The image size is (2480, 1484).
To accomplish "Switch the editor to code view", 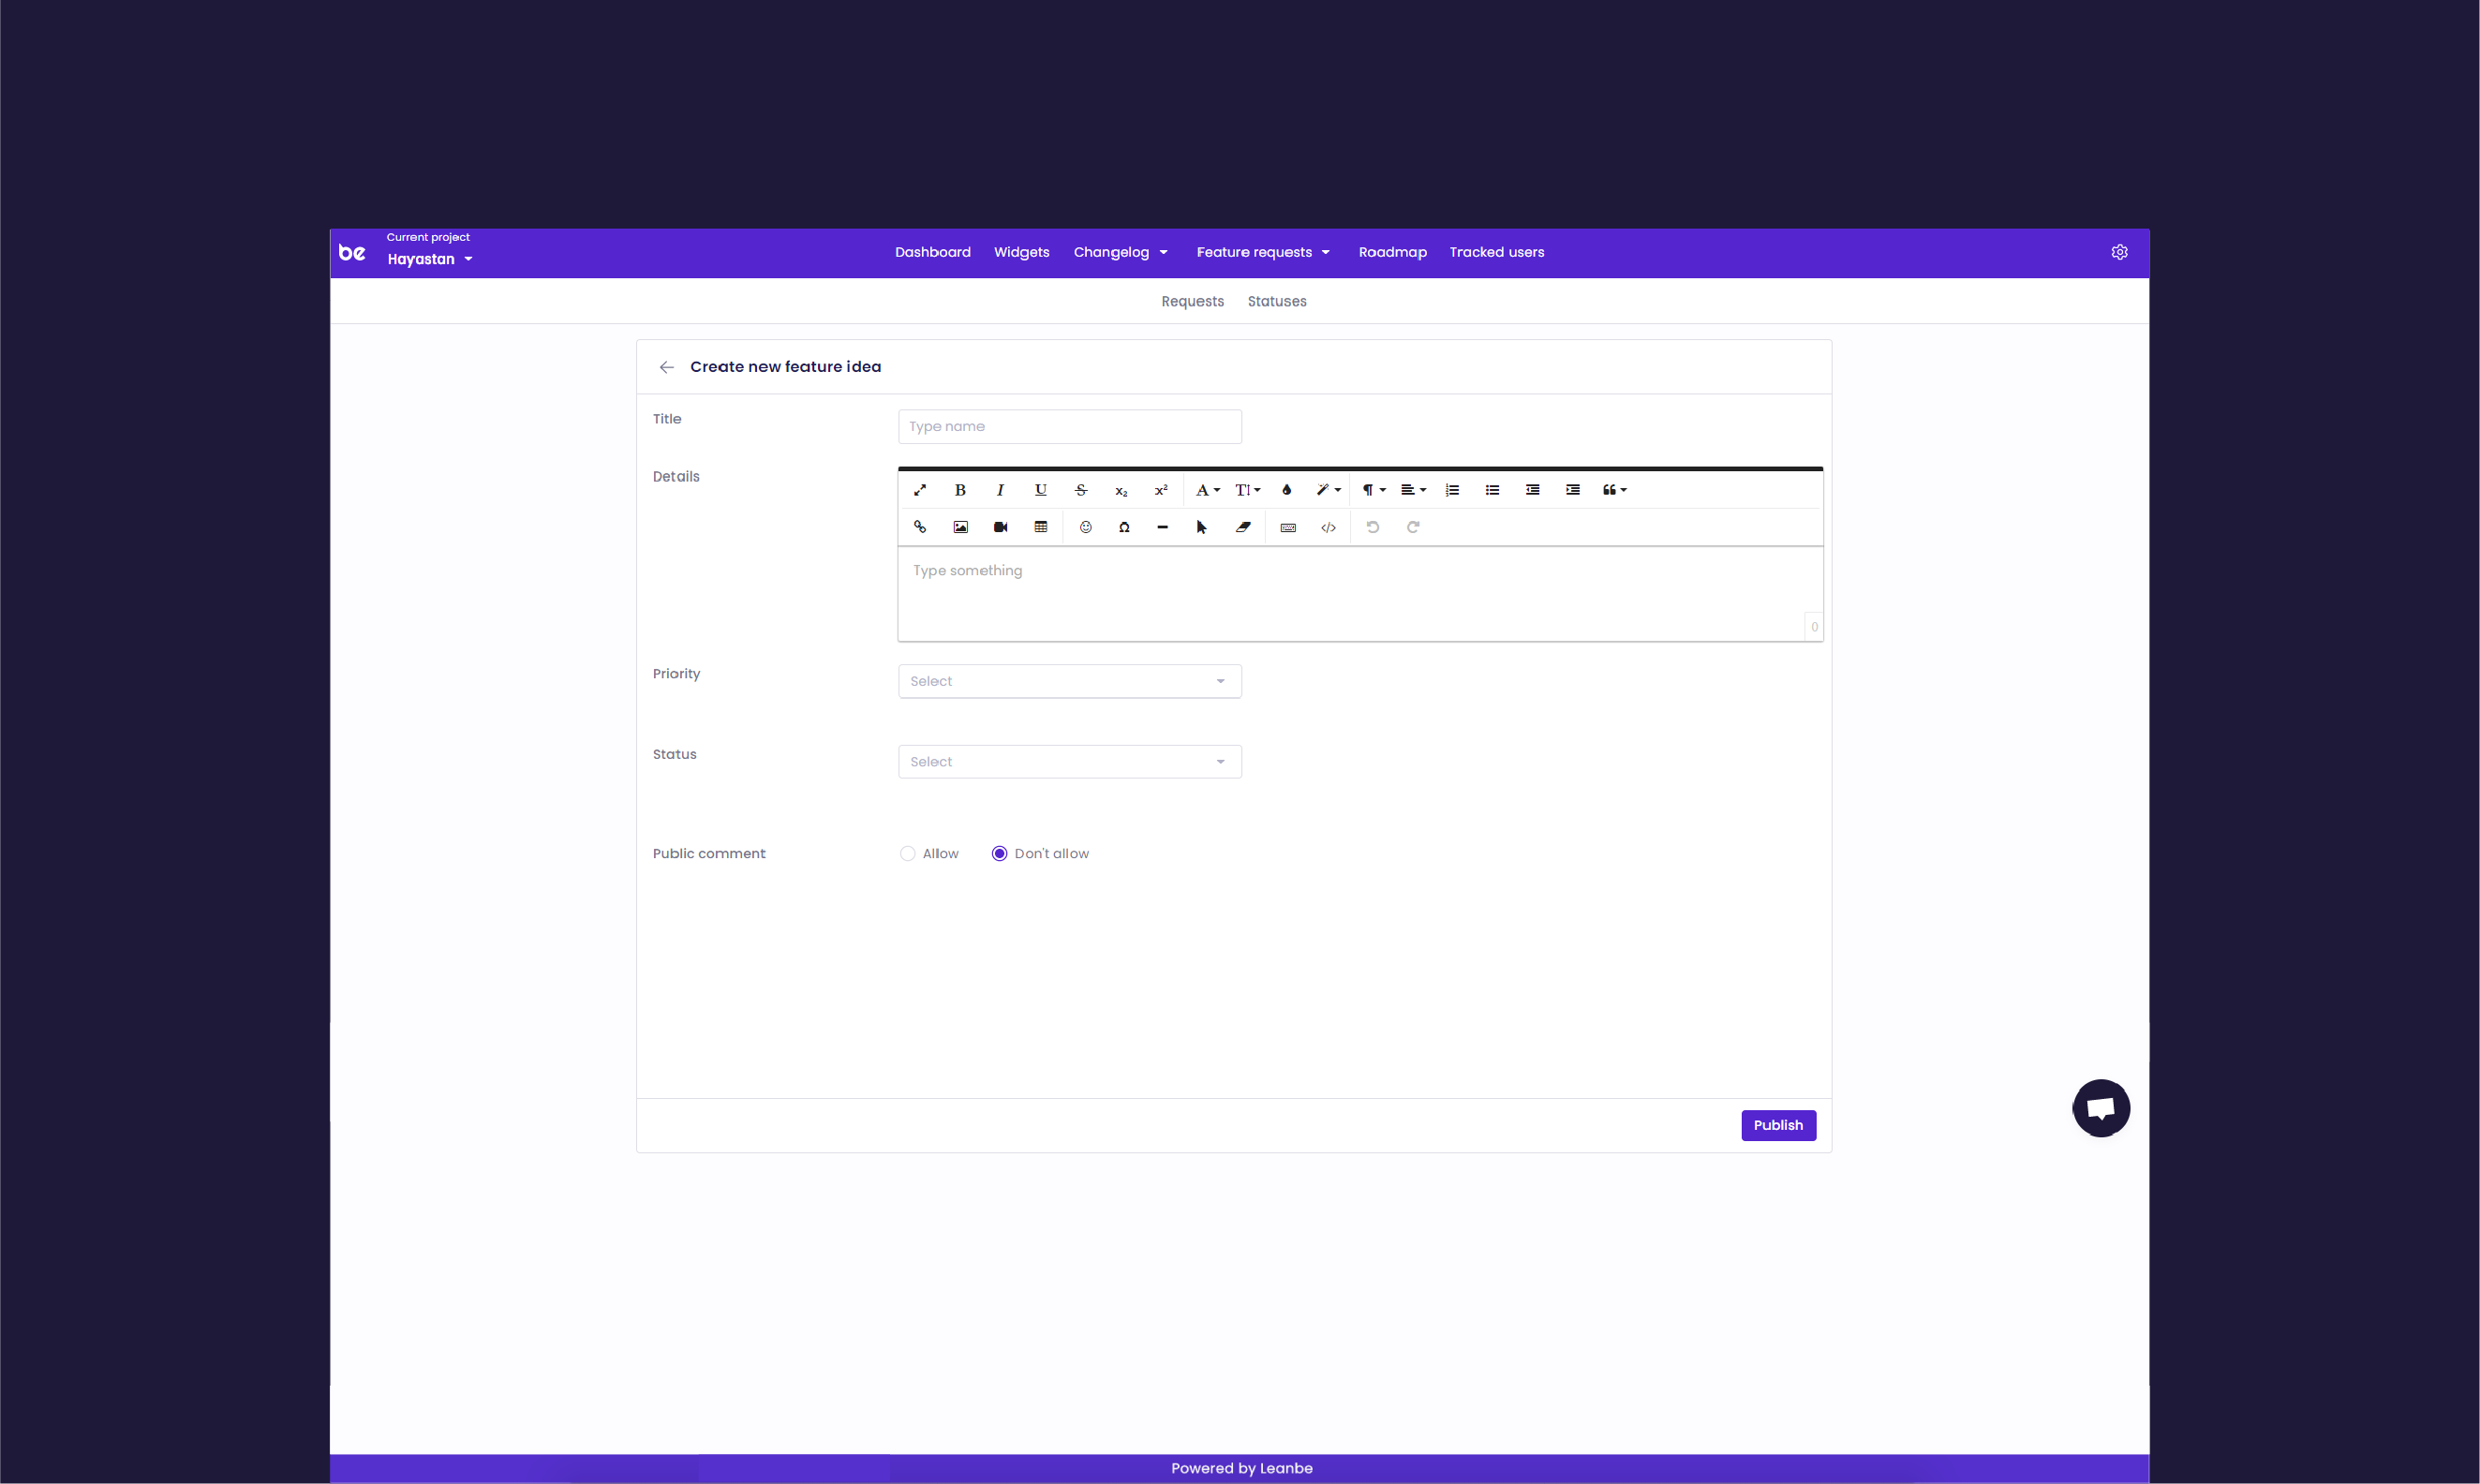I will pyautogui.click(x=1328, y=528).
